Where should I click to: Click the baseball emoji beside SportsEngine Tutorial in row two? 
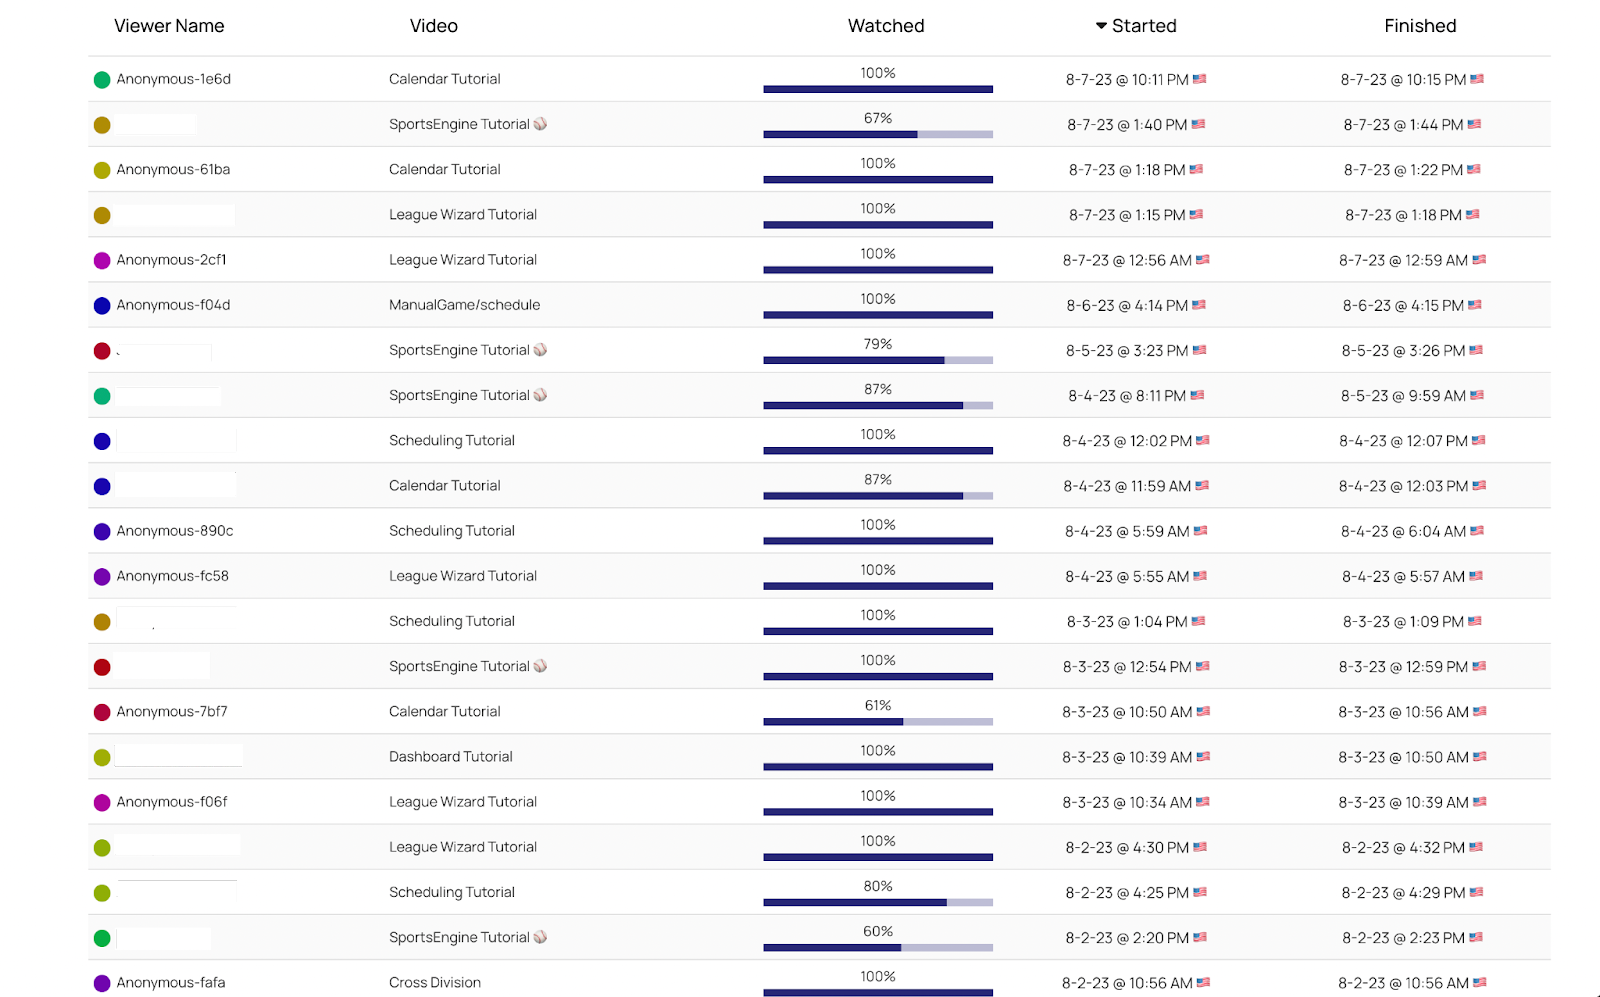pyautogui.click(x=541, y=123)
